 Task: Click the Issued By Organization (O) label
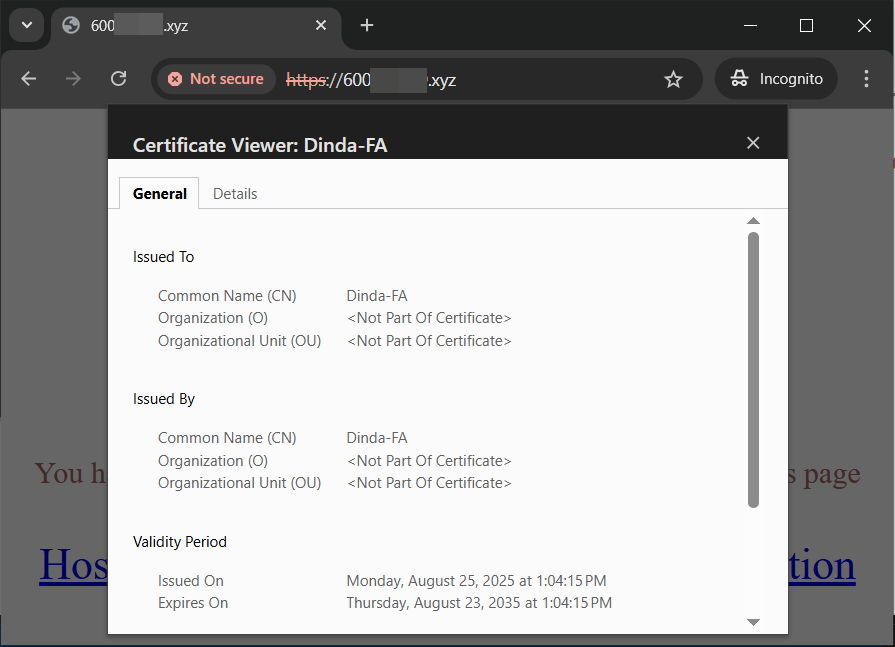coord(212,460)
